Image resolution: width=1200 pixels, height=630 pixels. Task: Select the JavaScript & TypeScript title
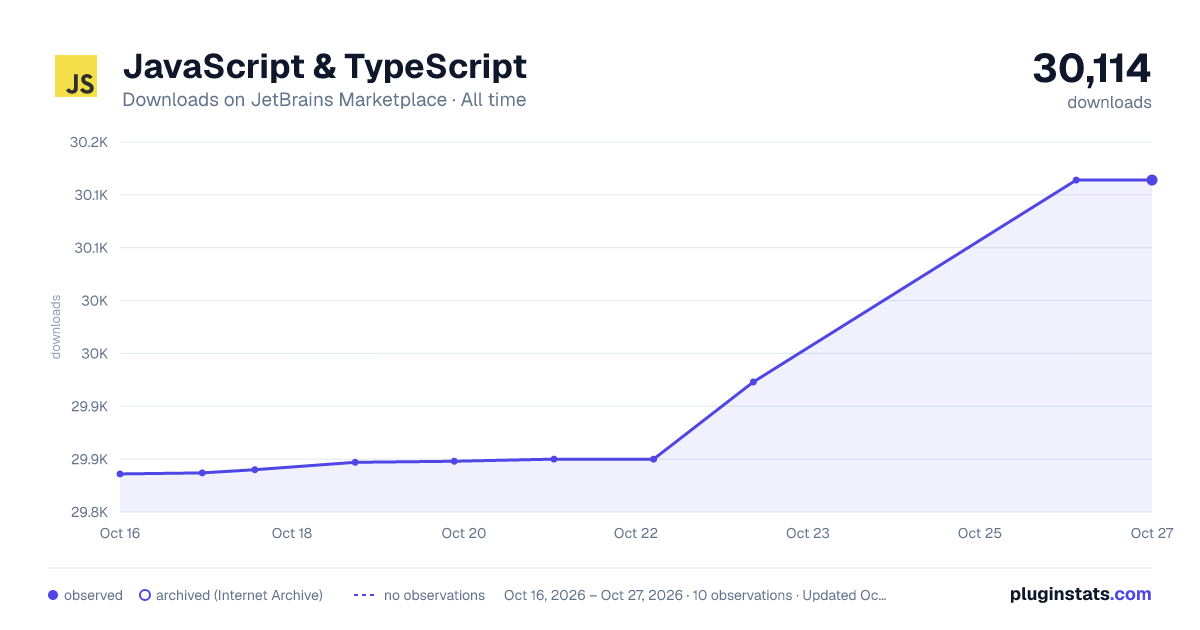[324, 67]
